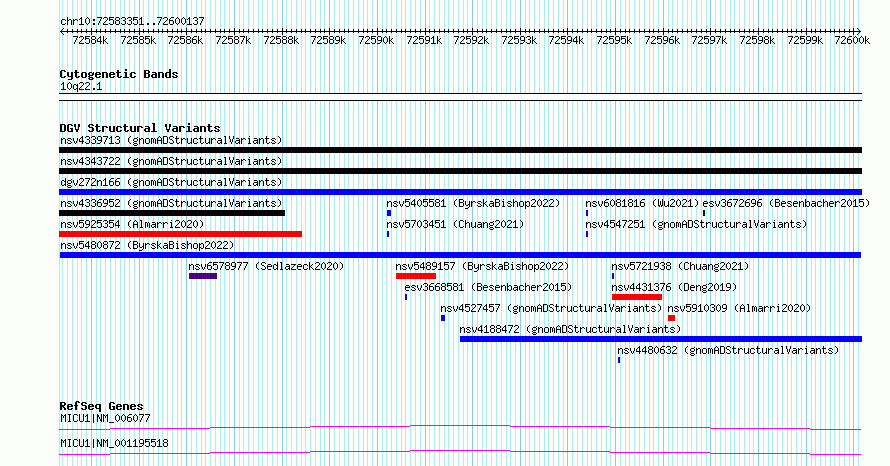Click the nsv5480872 blue variant bar
The image size is (890, 466).
point(460,255)
